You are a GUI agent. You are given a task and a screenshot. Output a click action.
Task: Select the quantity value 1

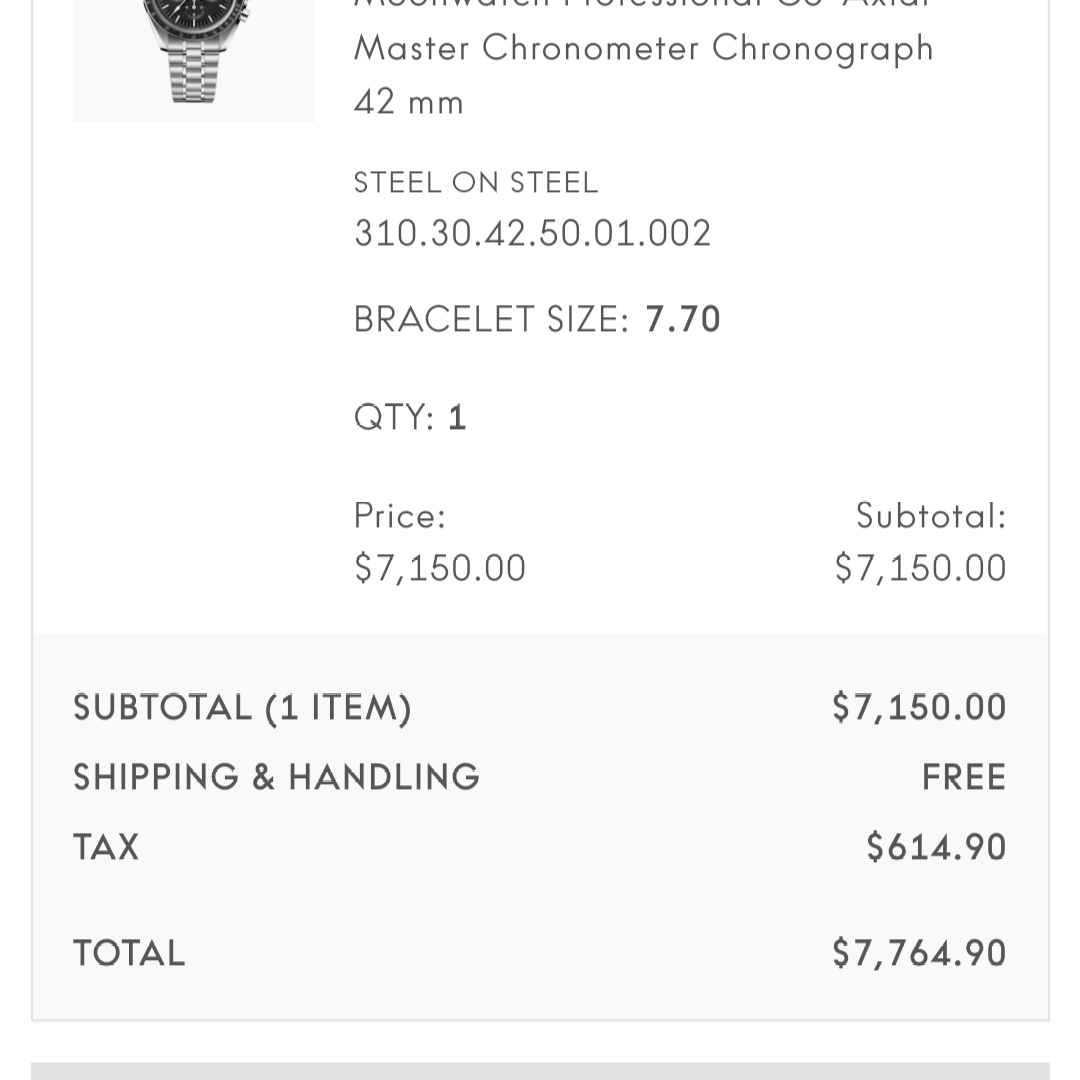tap(457, 417)
